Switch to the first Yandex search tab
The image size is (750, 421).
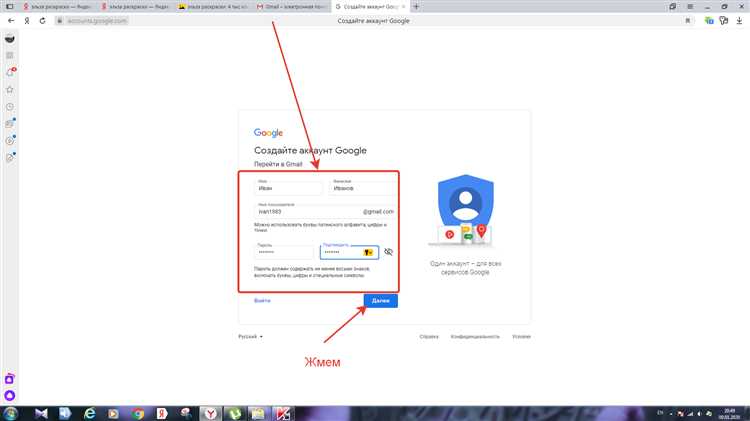coord(56,7)
